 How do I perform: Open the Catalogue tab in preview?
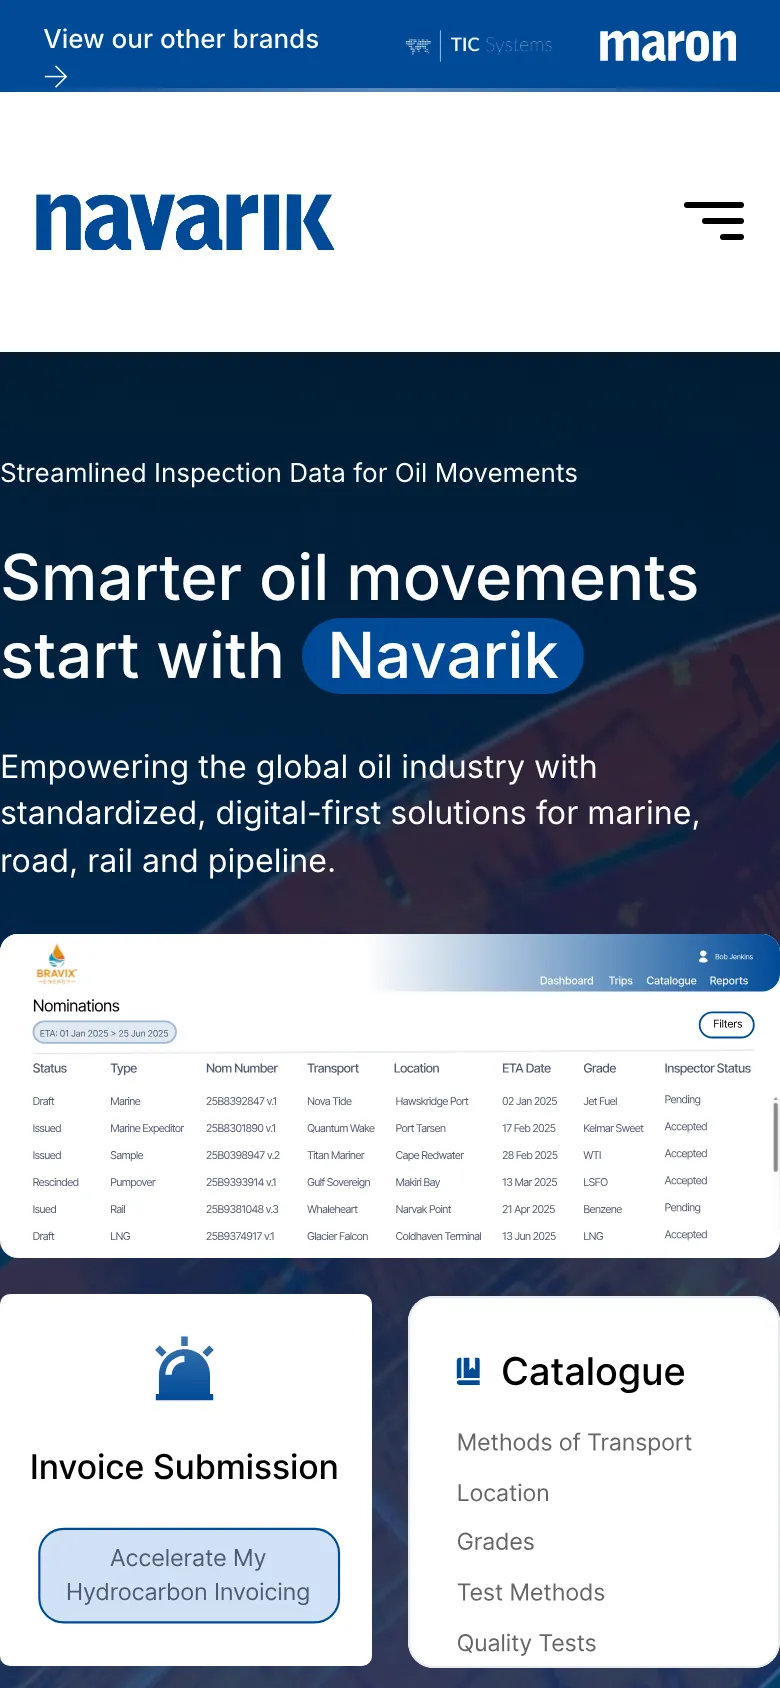(671, 981)
